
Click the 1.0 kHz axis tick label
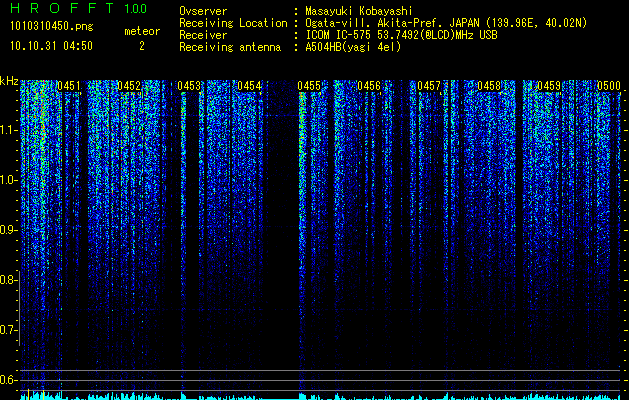click(8, 181)
